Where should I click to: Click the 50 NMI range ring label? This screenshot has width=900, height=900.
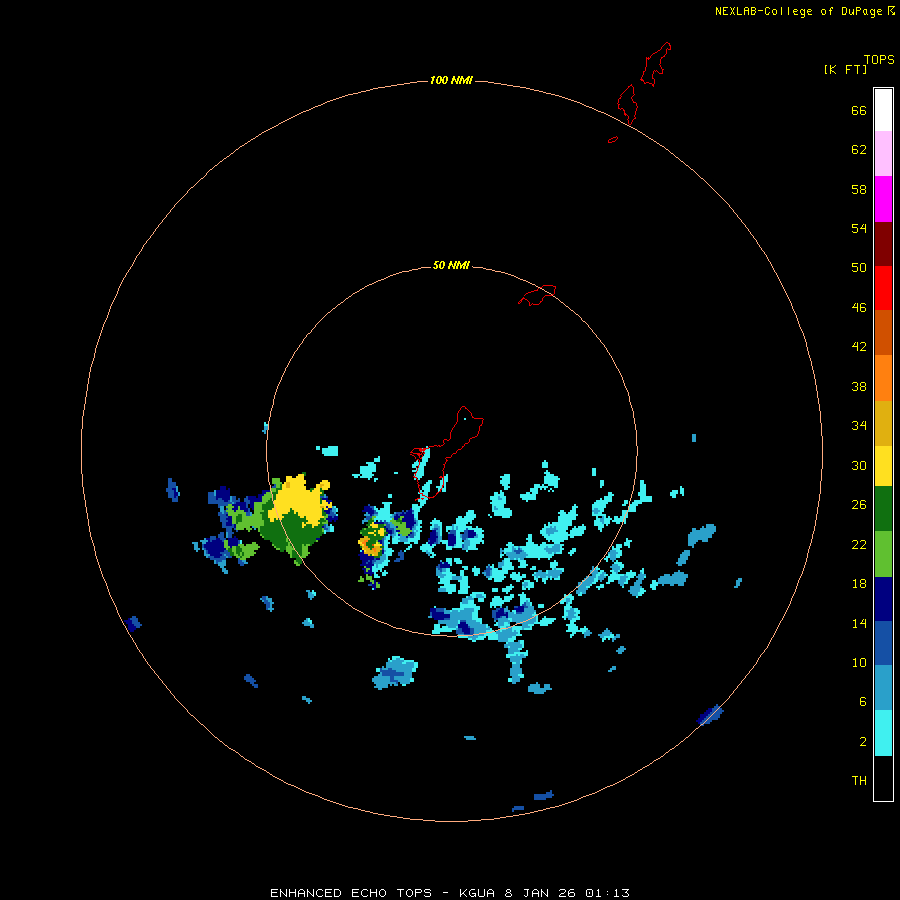click(x=451, y=265)
